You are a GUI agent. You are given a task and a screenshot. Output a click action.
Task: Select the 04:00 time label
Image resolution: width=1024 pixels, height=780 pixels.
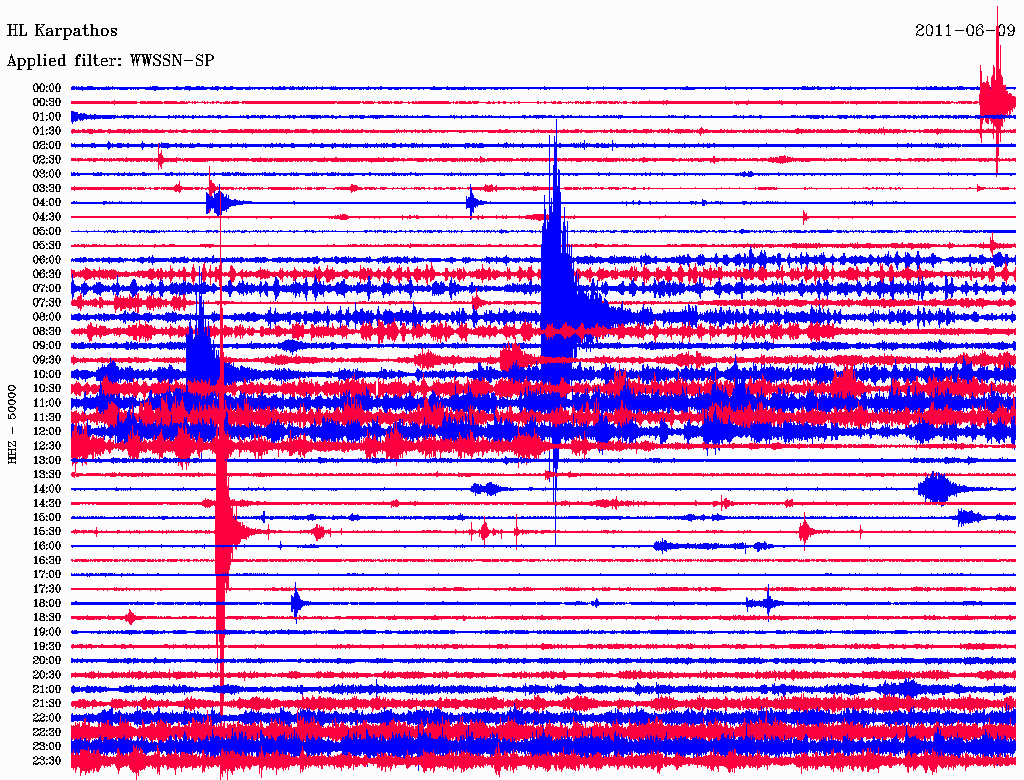46,203
